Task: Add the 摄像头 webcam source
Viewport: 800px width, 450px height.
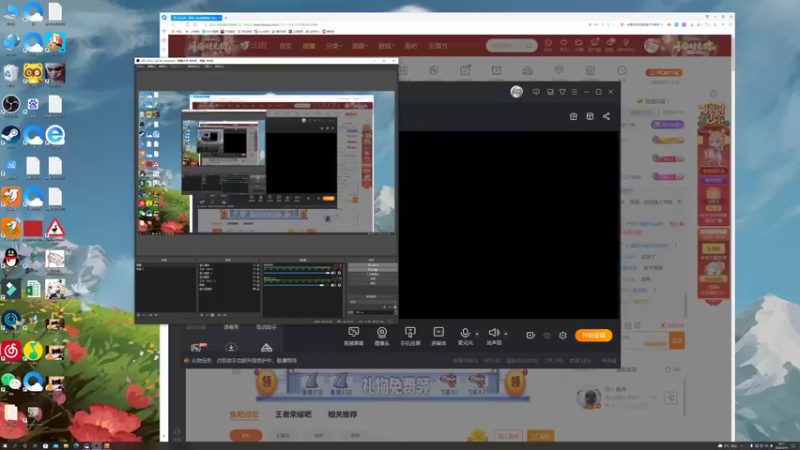Action: (x=382, y=336)
